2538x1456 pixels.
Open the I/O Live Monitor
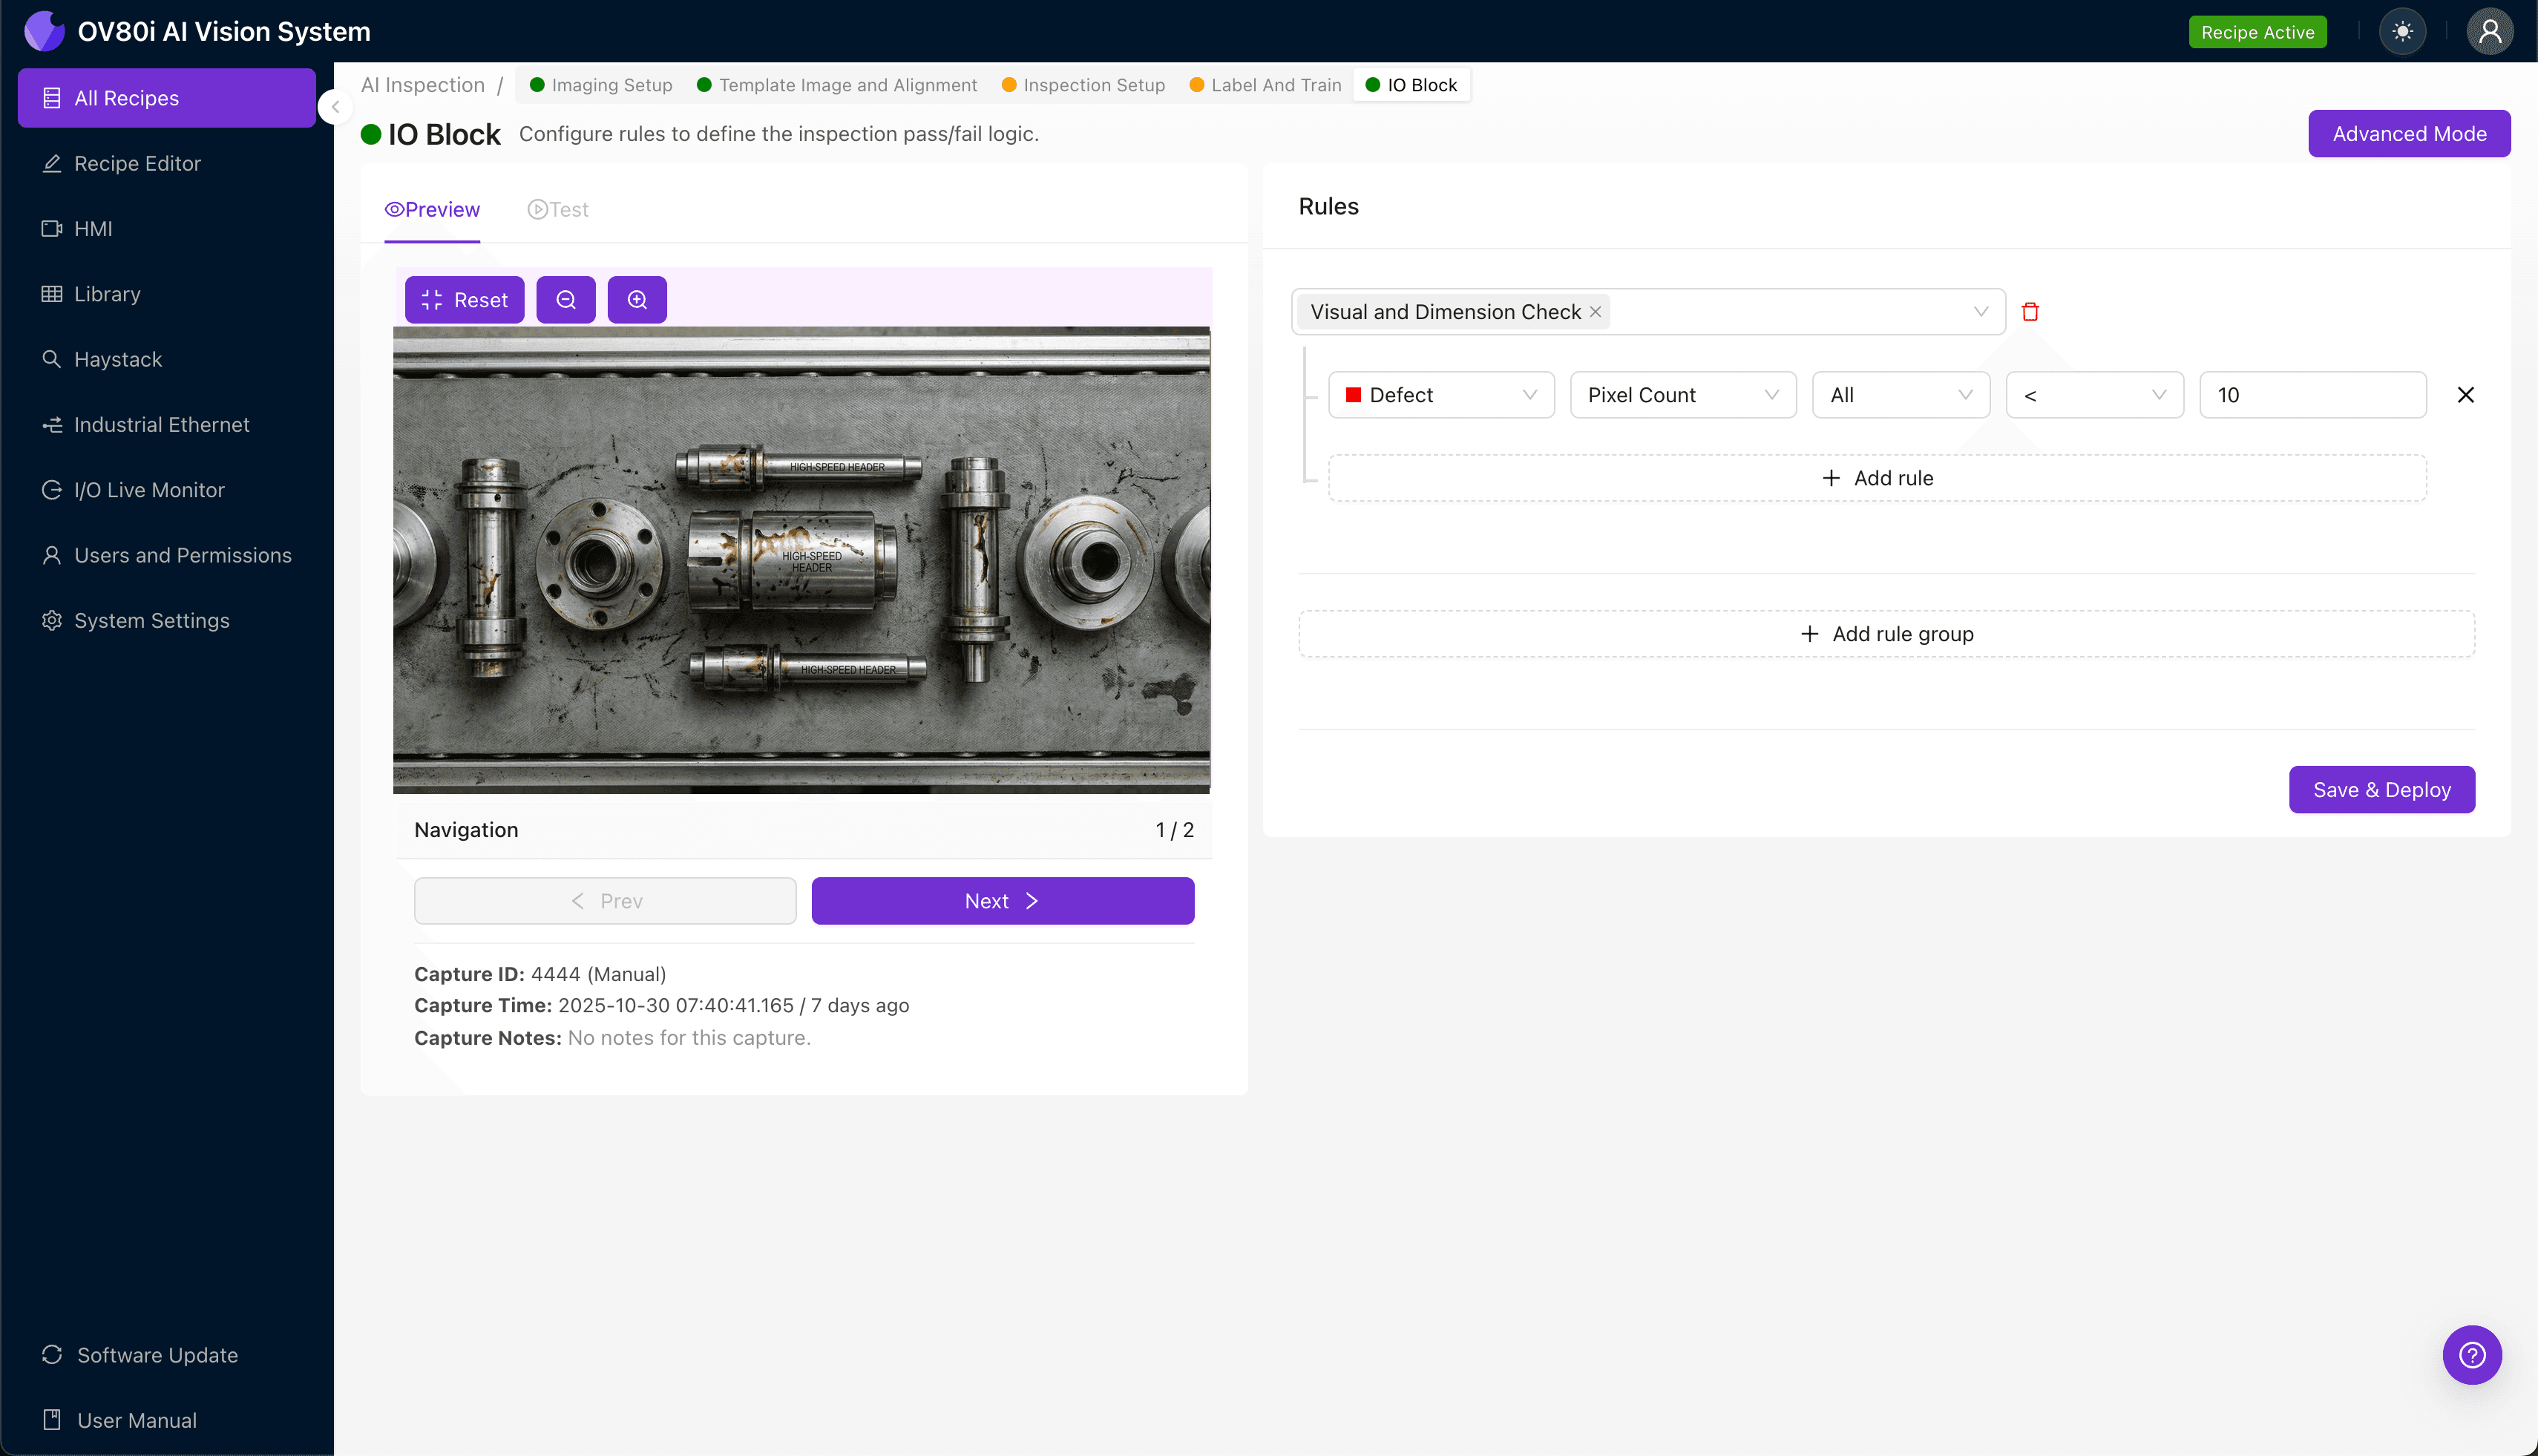pos(149,490)
